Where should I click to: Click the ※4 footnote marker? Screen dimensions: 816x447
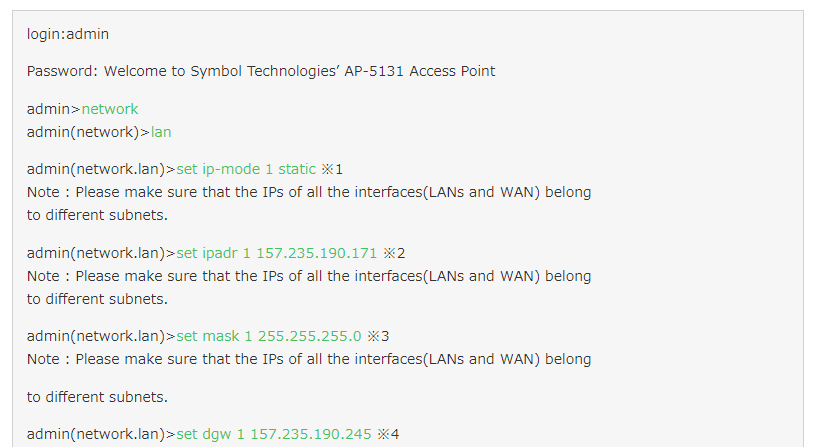388,434
